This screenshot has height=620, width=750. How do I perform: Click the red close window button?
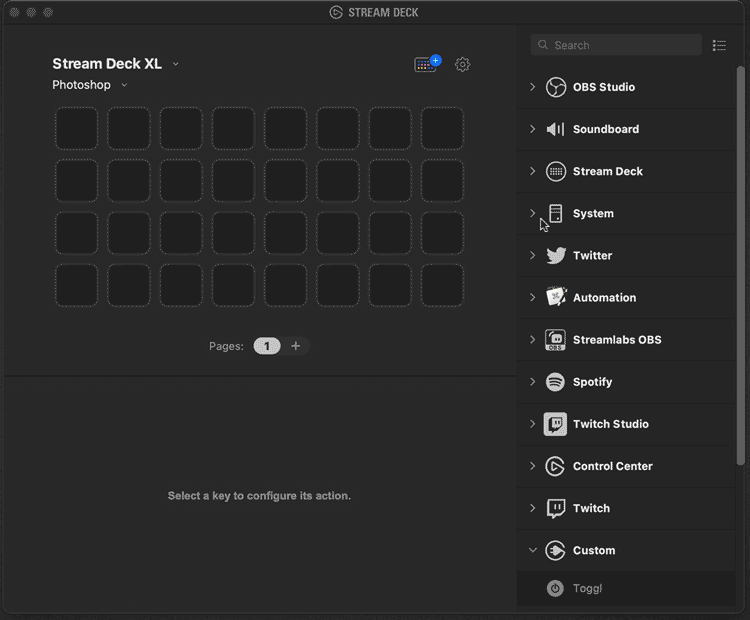click(14, 12)
